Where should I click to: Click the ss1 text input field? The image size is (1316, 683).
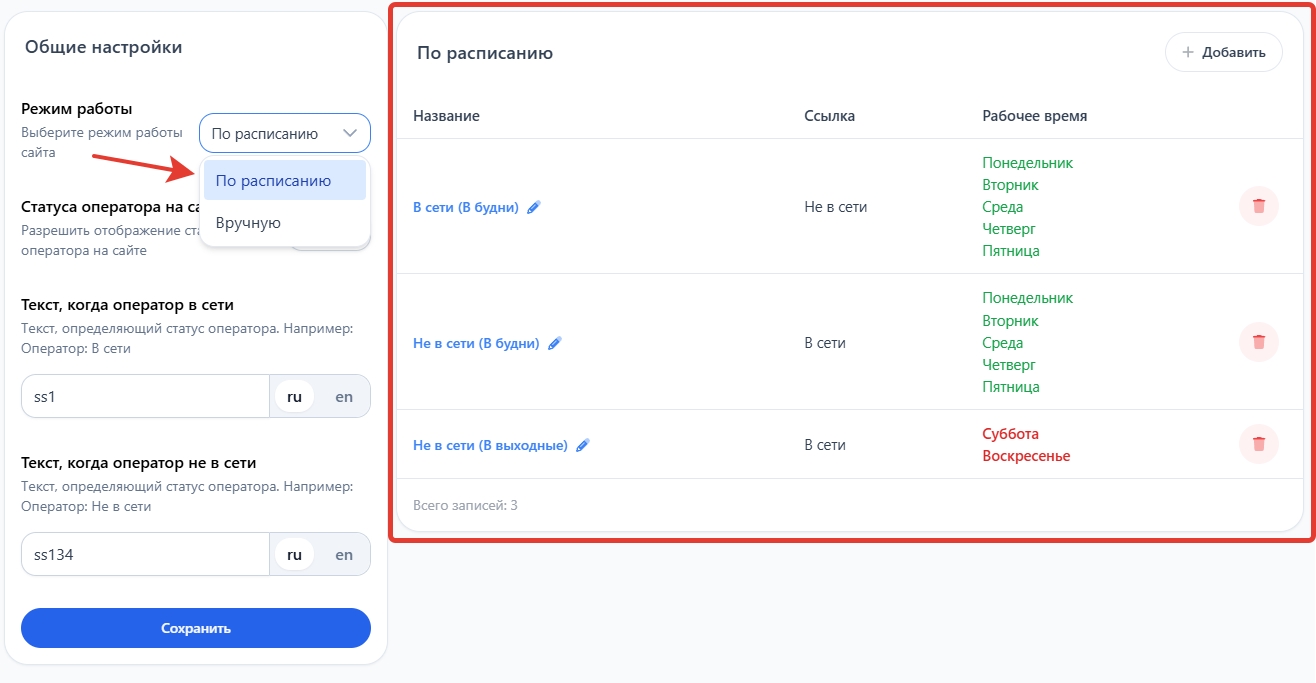click(x=145, y=396)
